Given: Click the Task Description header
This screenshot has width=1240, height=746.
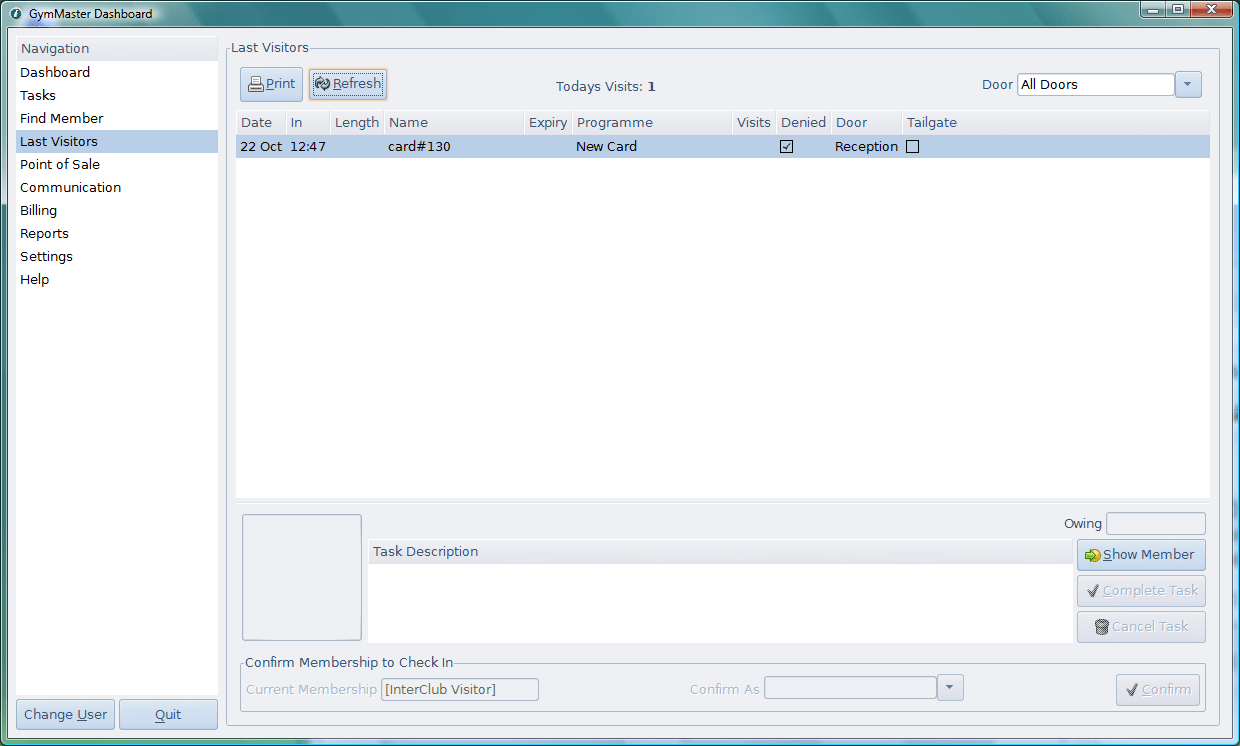Looking at the screenshot, I should [720, 552].
